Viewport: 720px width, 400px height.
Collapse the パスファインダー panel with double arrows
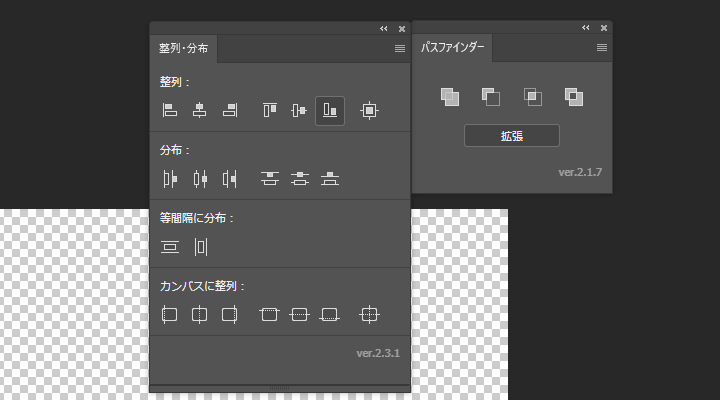(x=586, y=28)
